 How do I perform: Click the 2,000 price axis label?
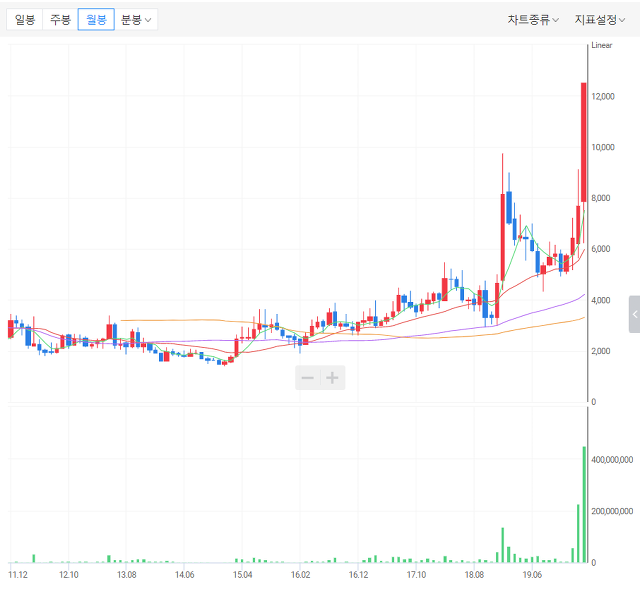601,351
